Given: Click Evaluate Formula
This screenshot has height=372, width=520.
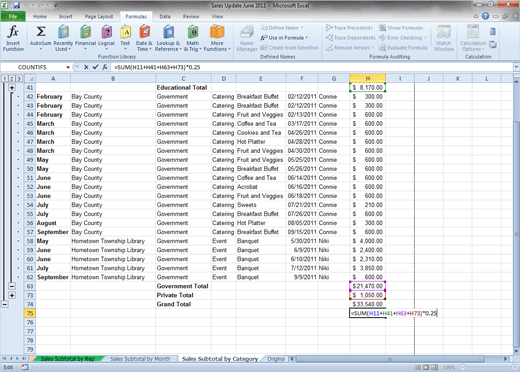Looking at the screenshot, I should [403, 48].
